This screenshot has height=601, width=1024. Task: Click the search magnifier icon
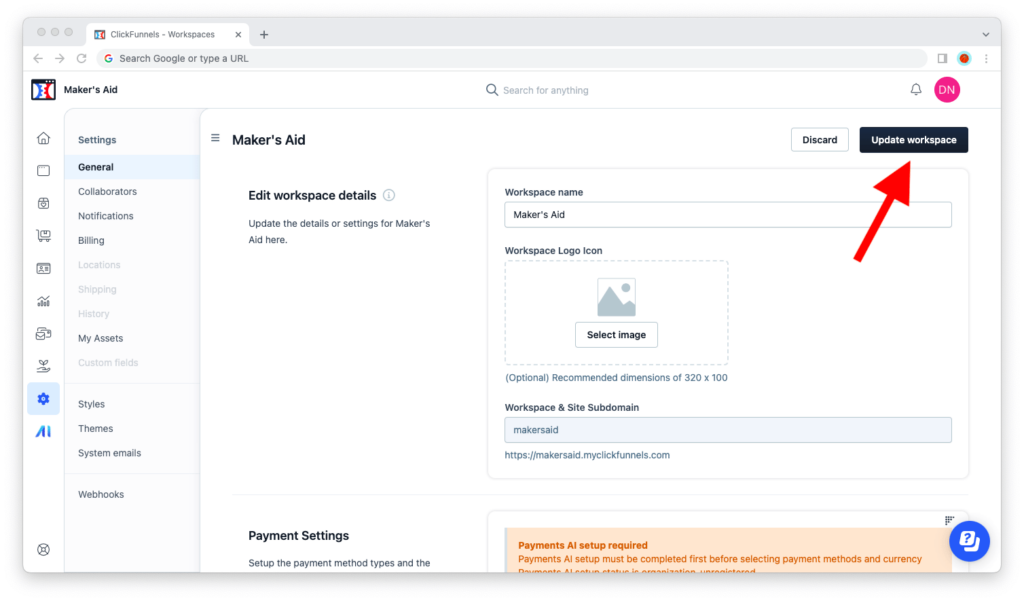492,89
